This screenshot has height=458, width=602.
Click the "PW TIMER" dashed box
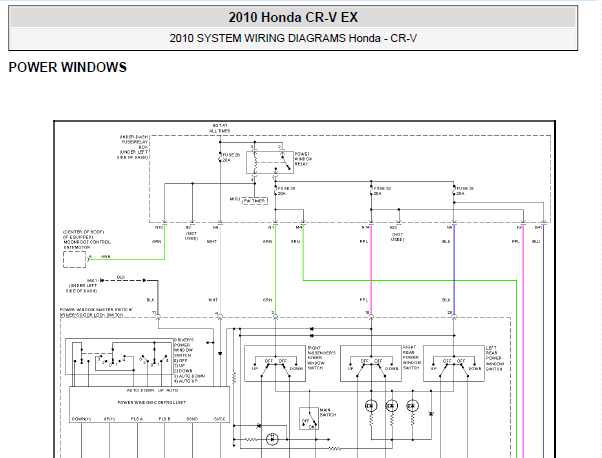point(255,201)
